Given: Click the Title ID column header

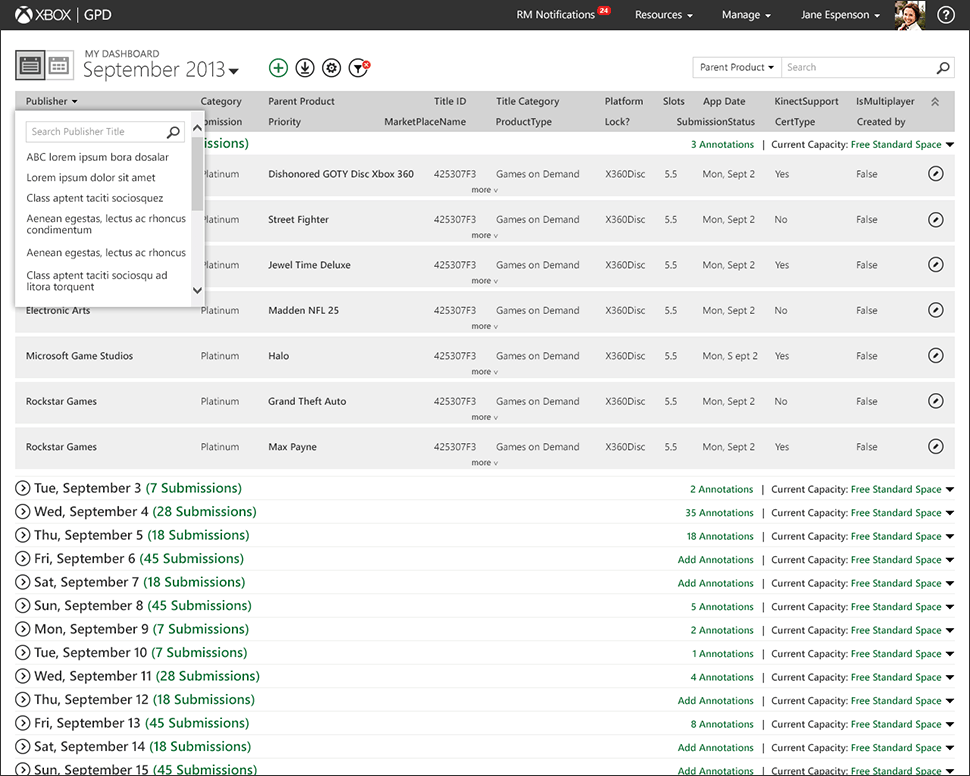Looking at the screenshot, I should 450,101.
